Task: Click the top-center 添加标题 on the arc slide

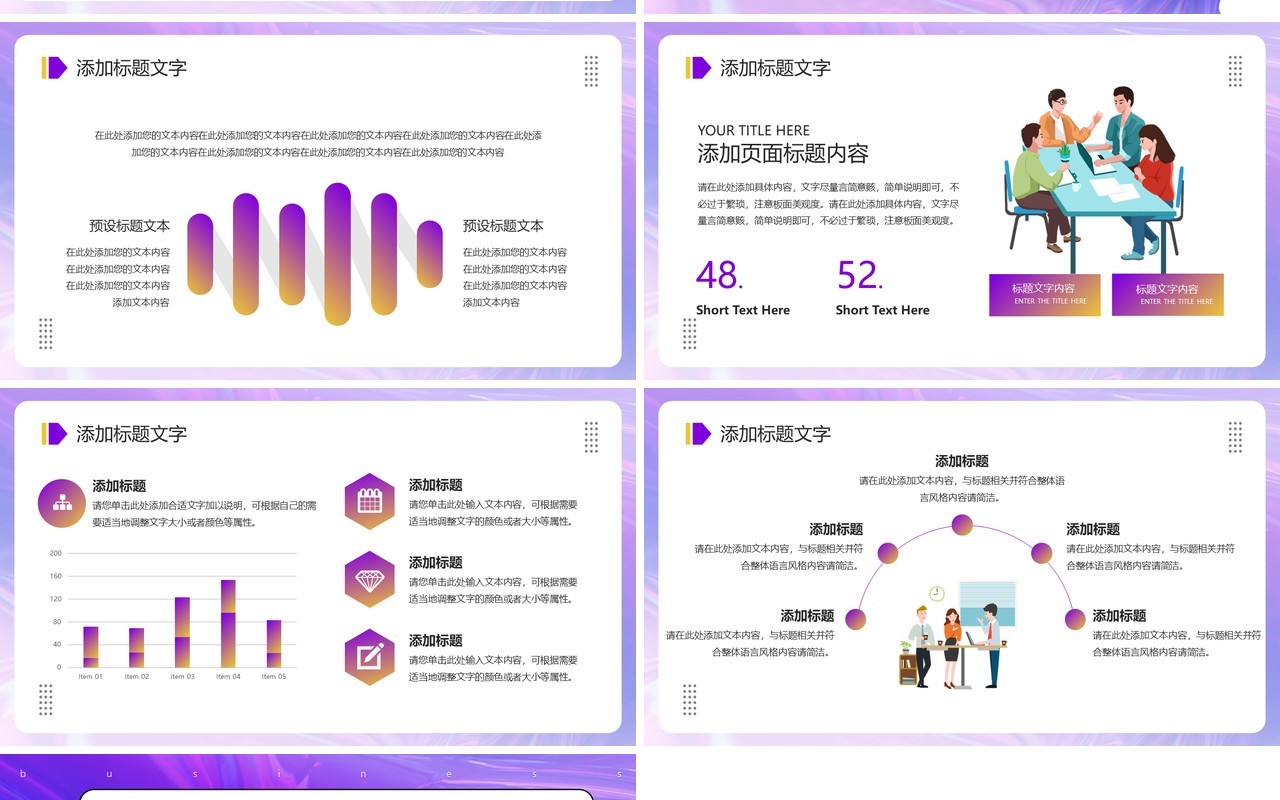Action: point(962,461)
